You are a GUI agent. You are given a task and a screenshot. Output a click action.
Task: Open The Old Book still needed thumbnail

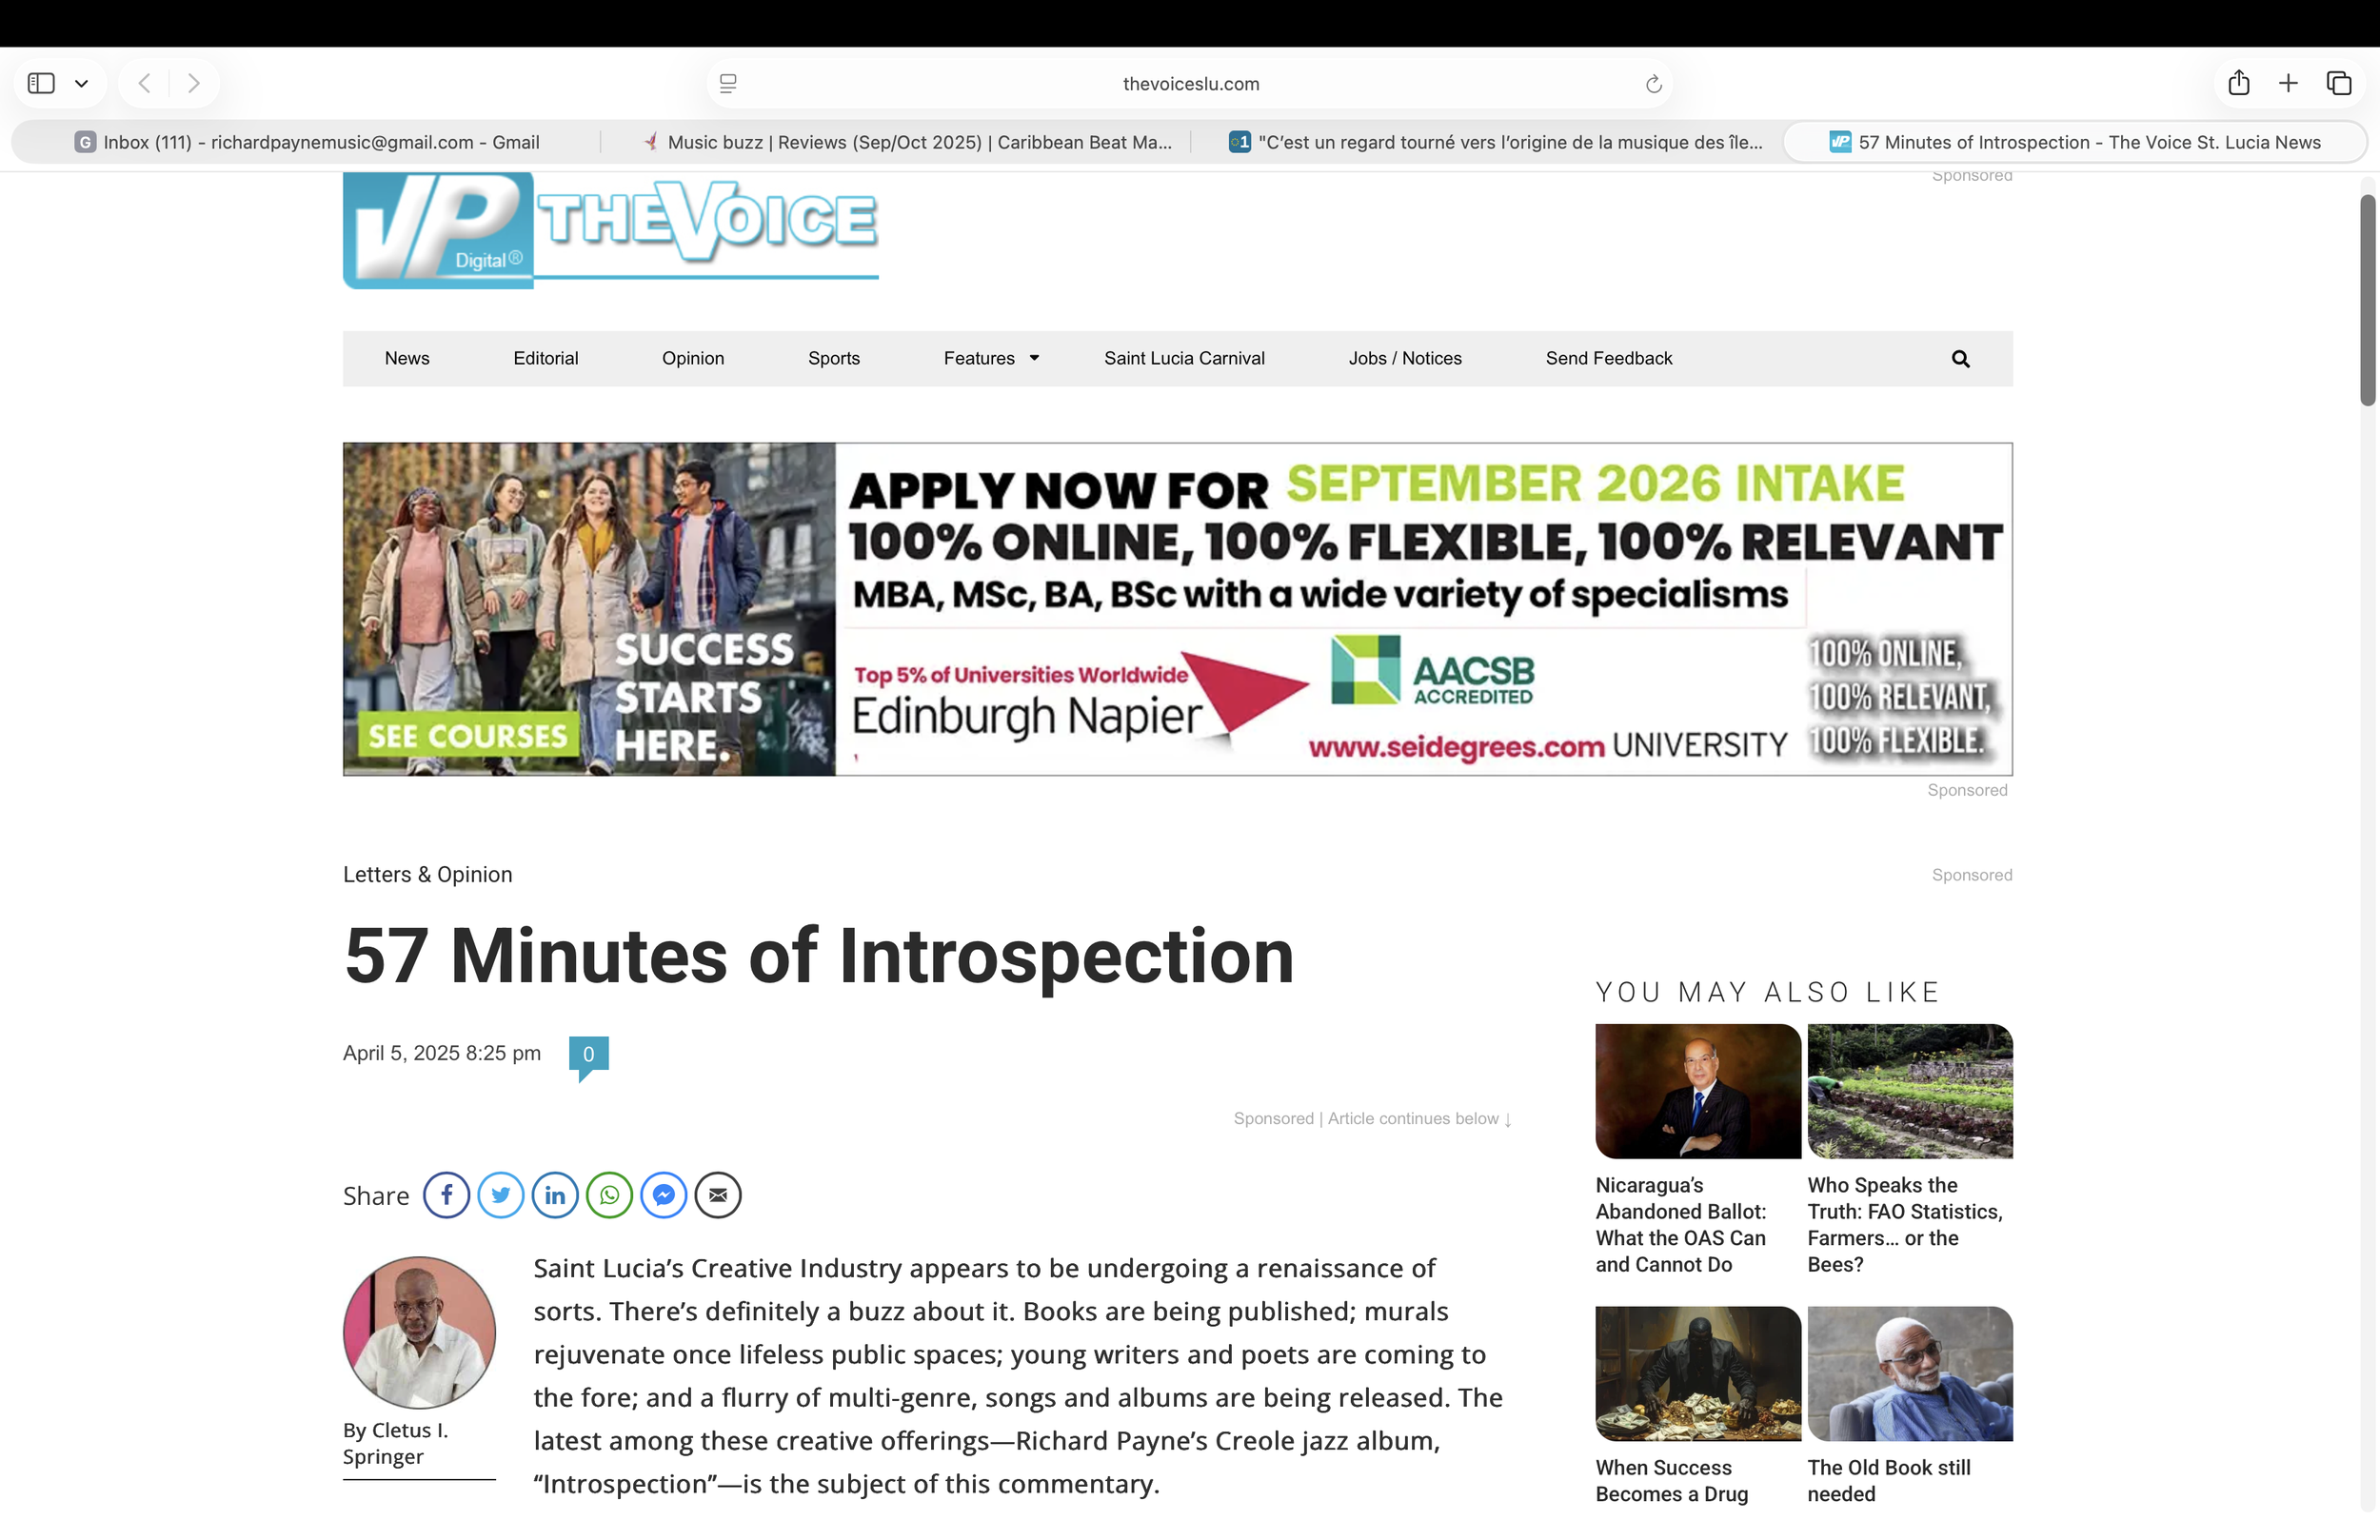pos(1910,1374)
